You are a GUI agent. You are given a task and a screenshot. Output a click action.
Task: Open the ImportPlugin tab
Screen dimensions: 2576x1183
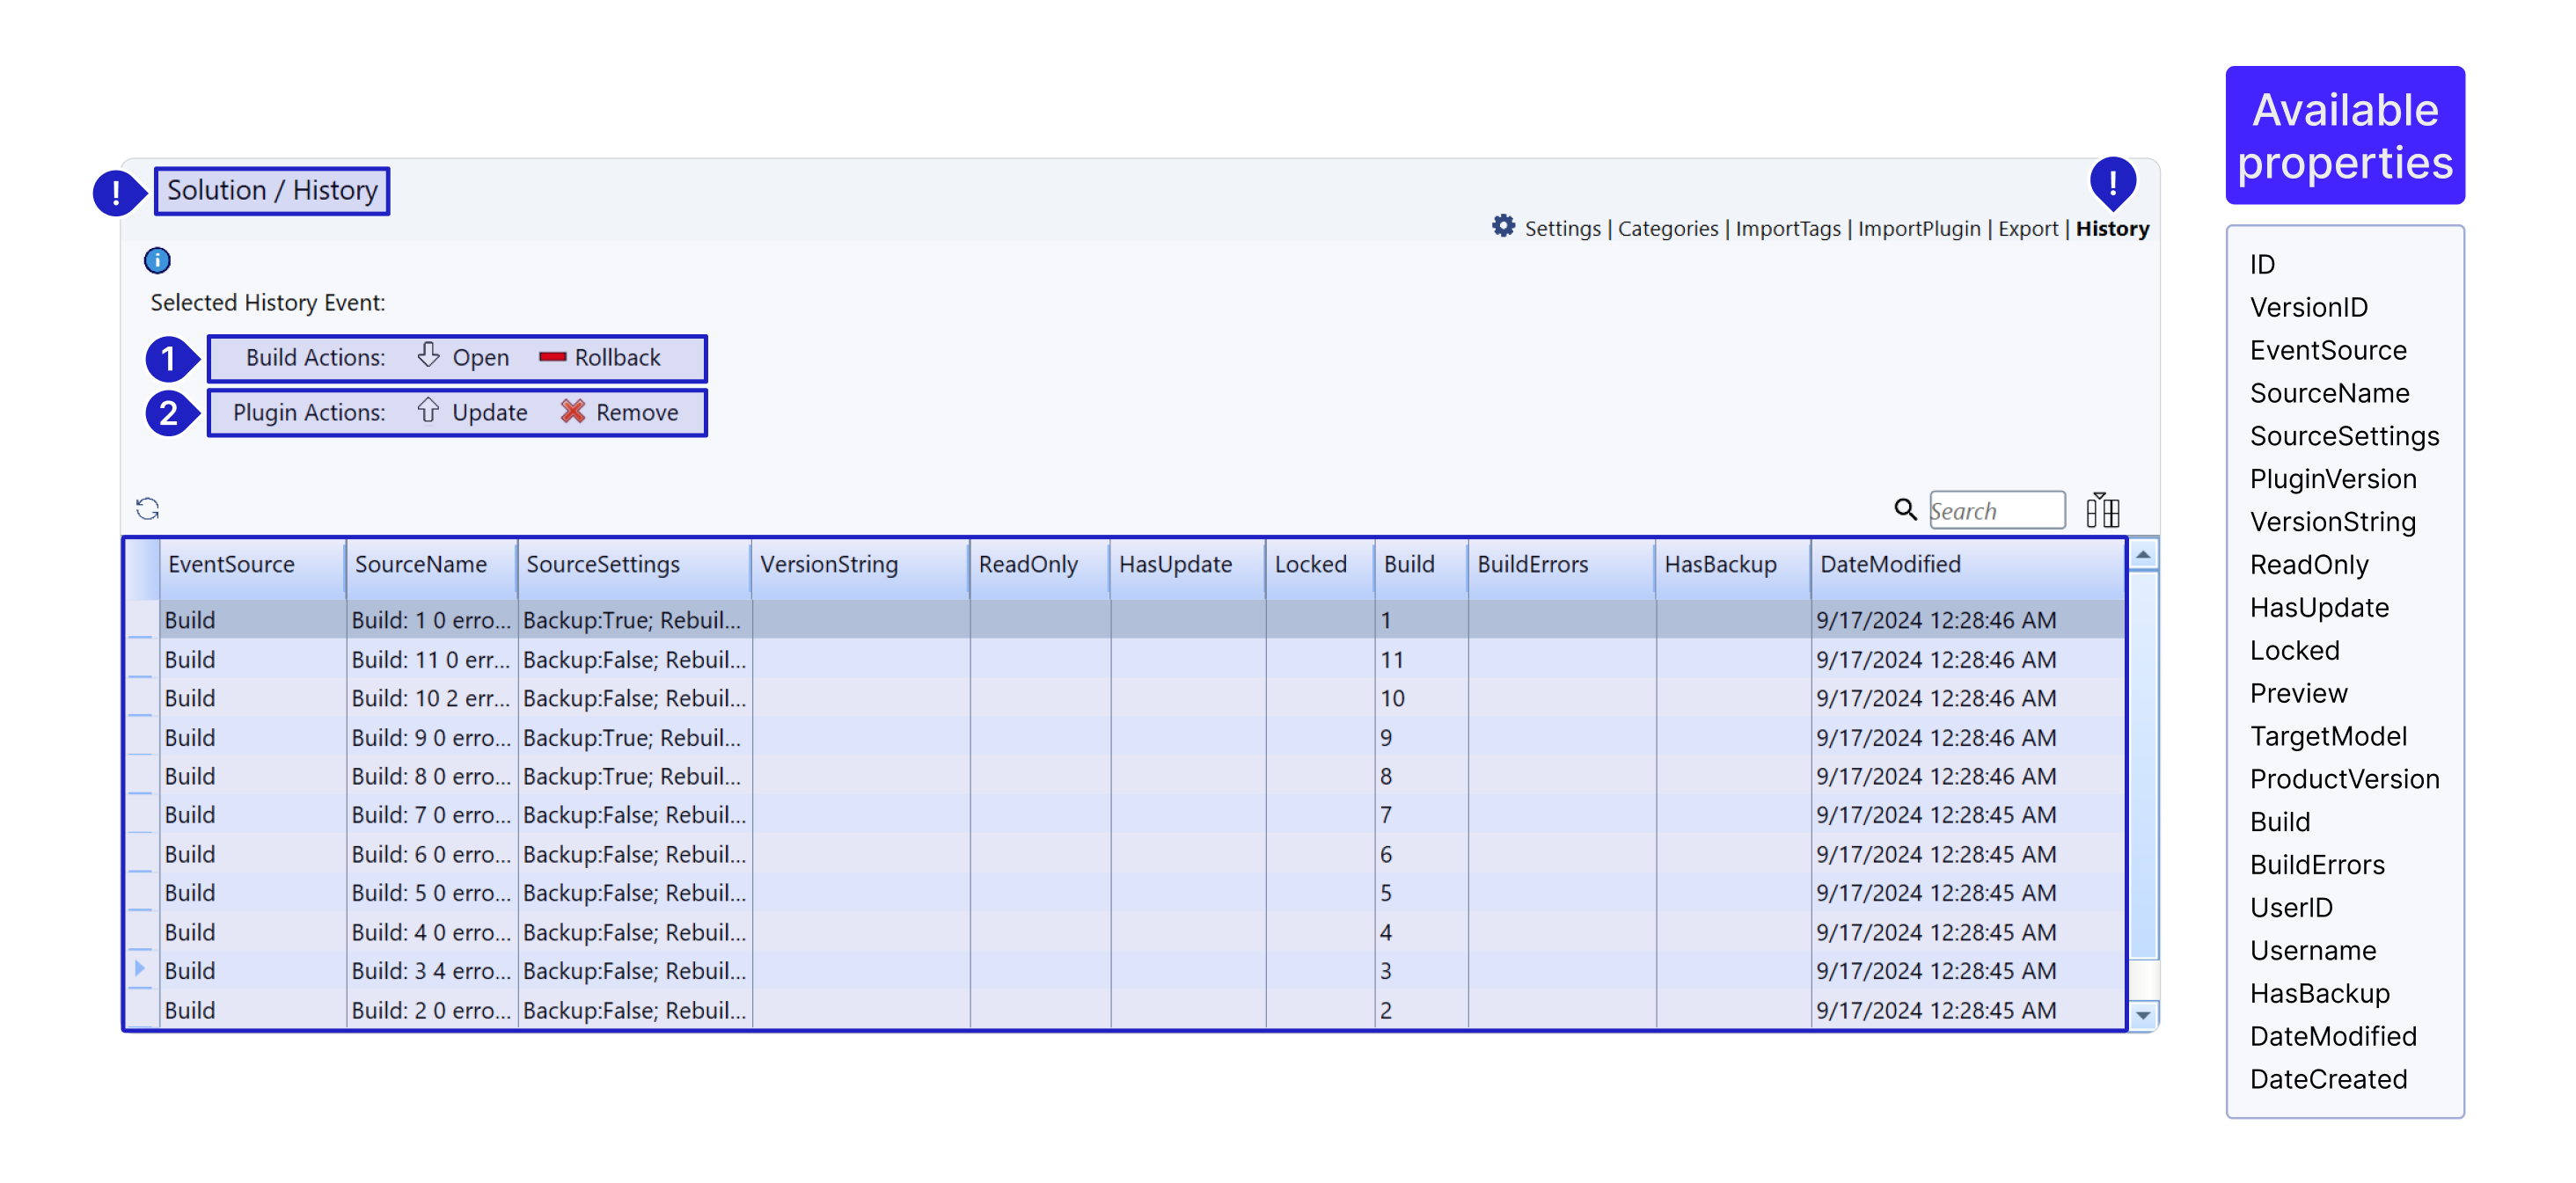coord(1918,229)
